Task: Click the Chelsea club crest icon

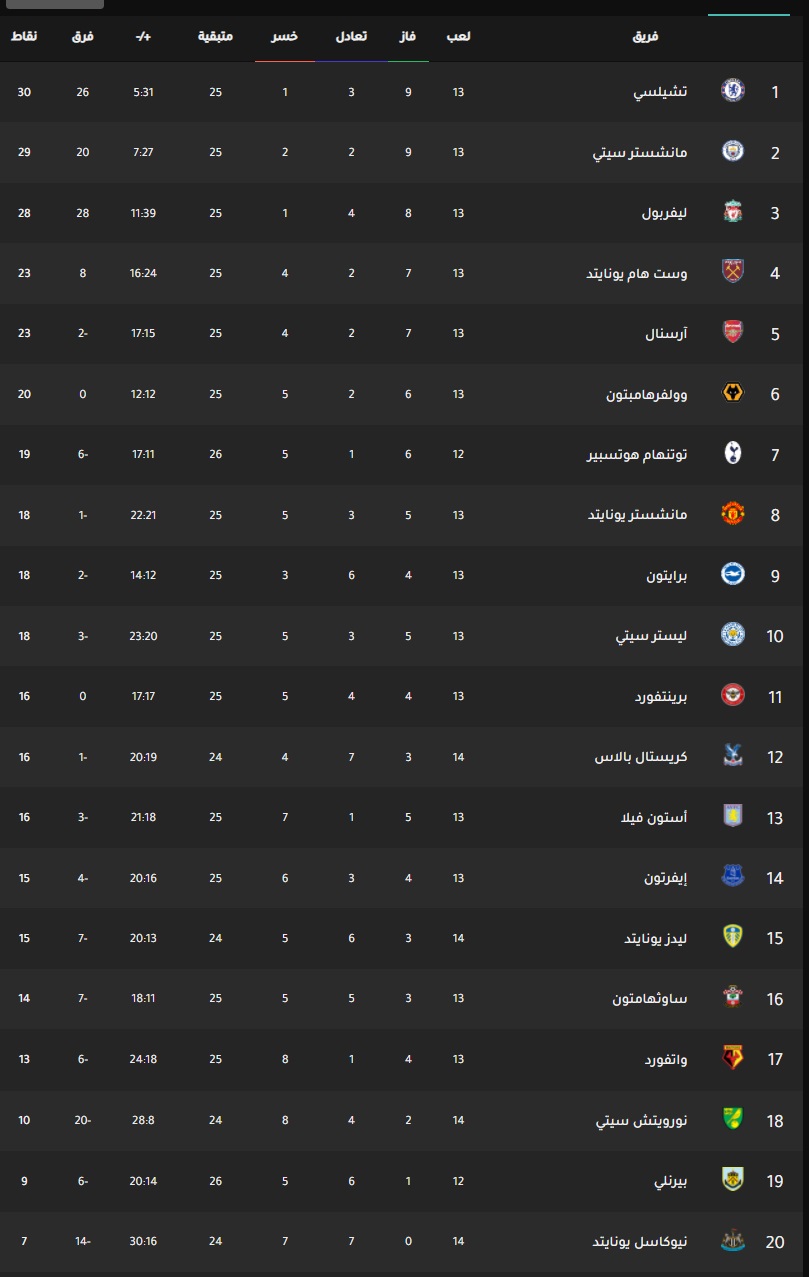Action: pos(733,91)
